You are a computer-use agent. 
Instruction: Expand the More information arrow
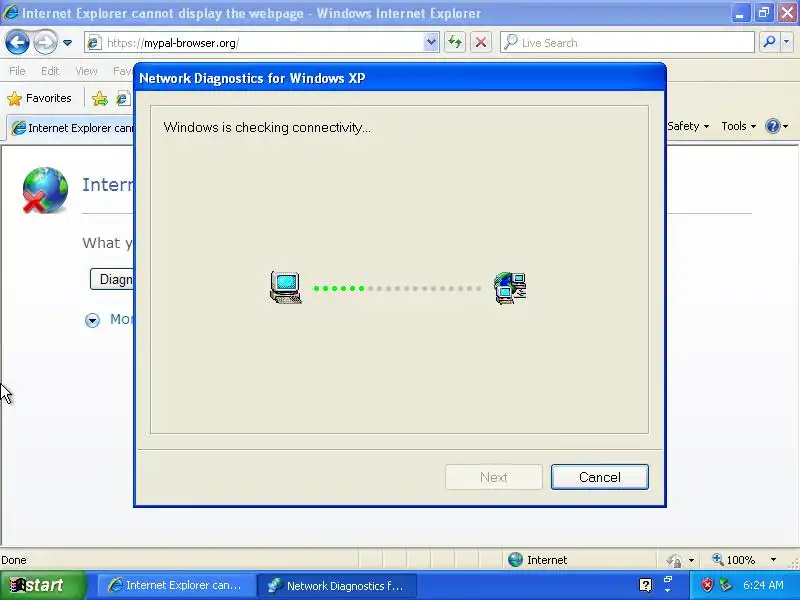click(92, 320)
